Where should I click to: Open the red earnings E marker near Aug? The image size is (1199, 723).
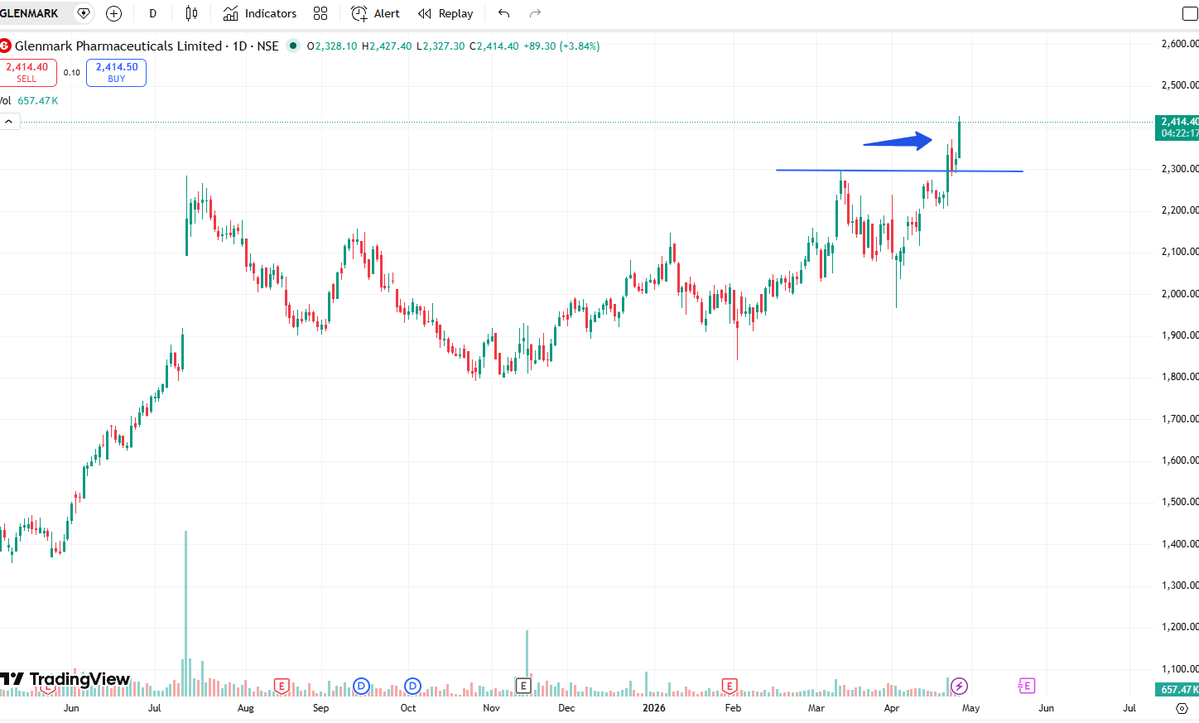coord(281,686)
